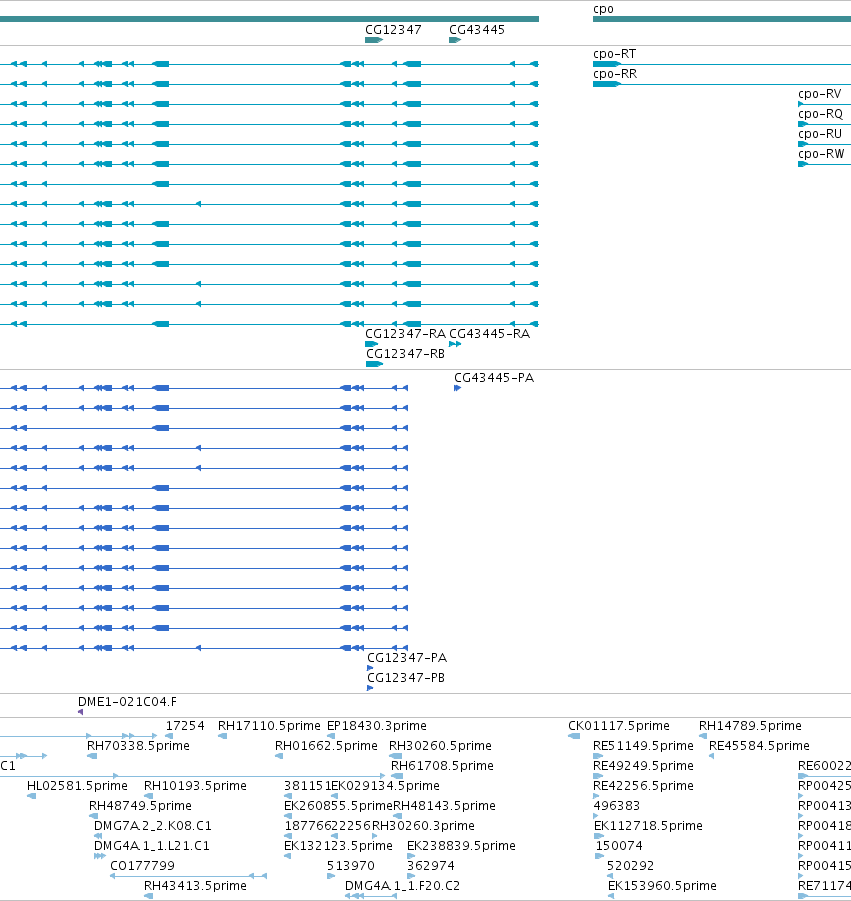Screen dimensions: 851x901
Task: Open HL02581.5prime details
Action: point(77,786)
